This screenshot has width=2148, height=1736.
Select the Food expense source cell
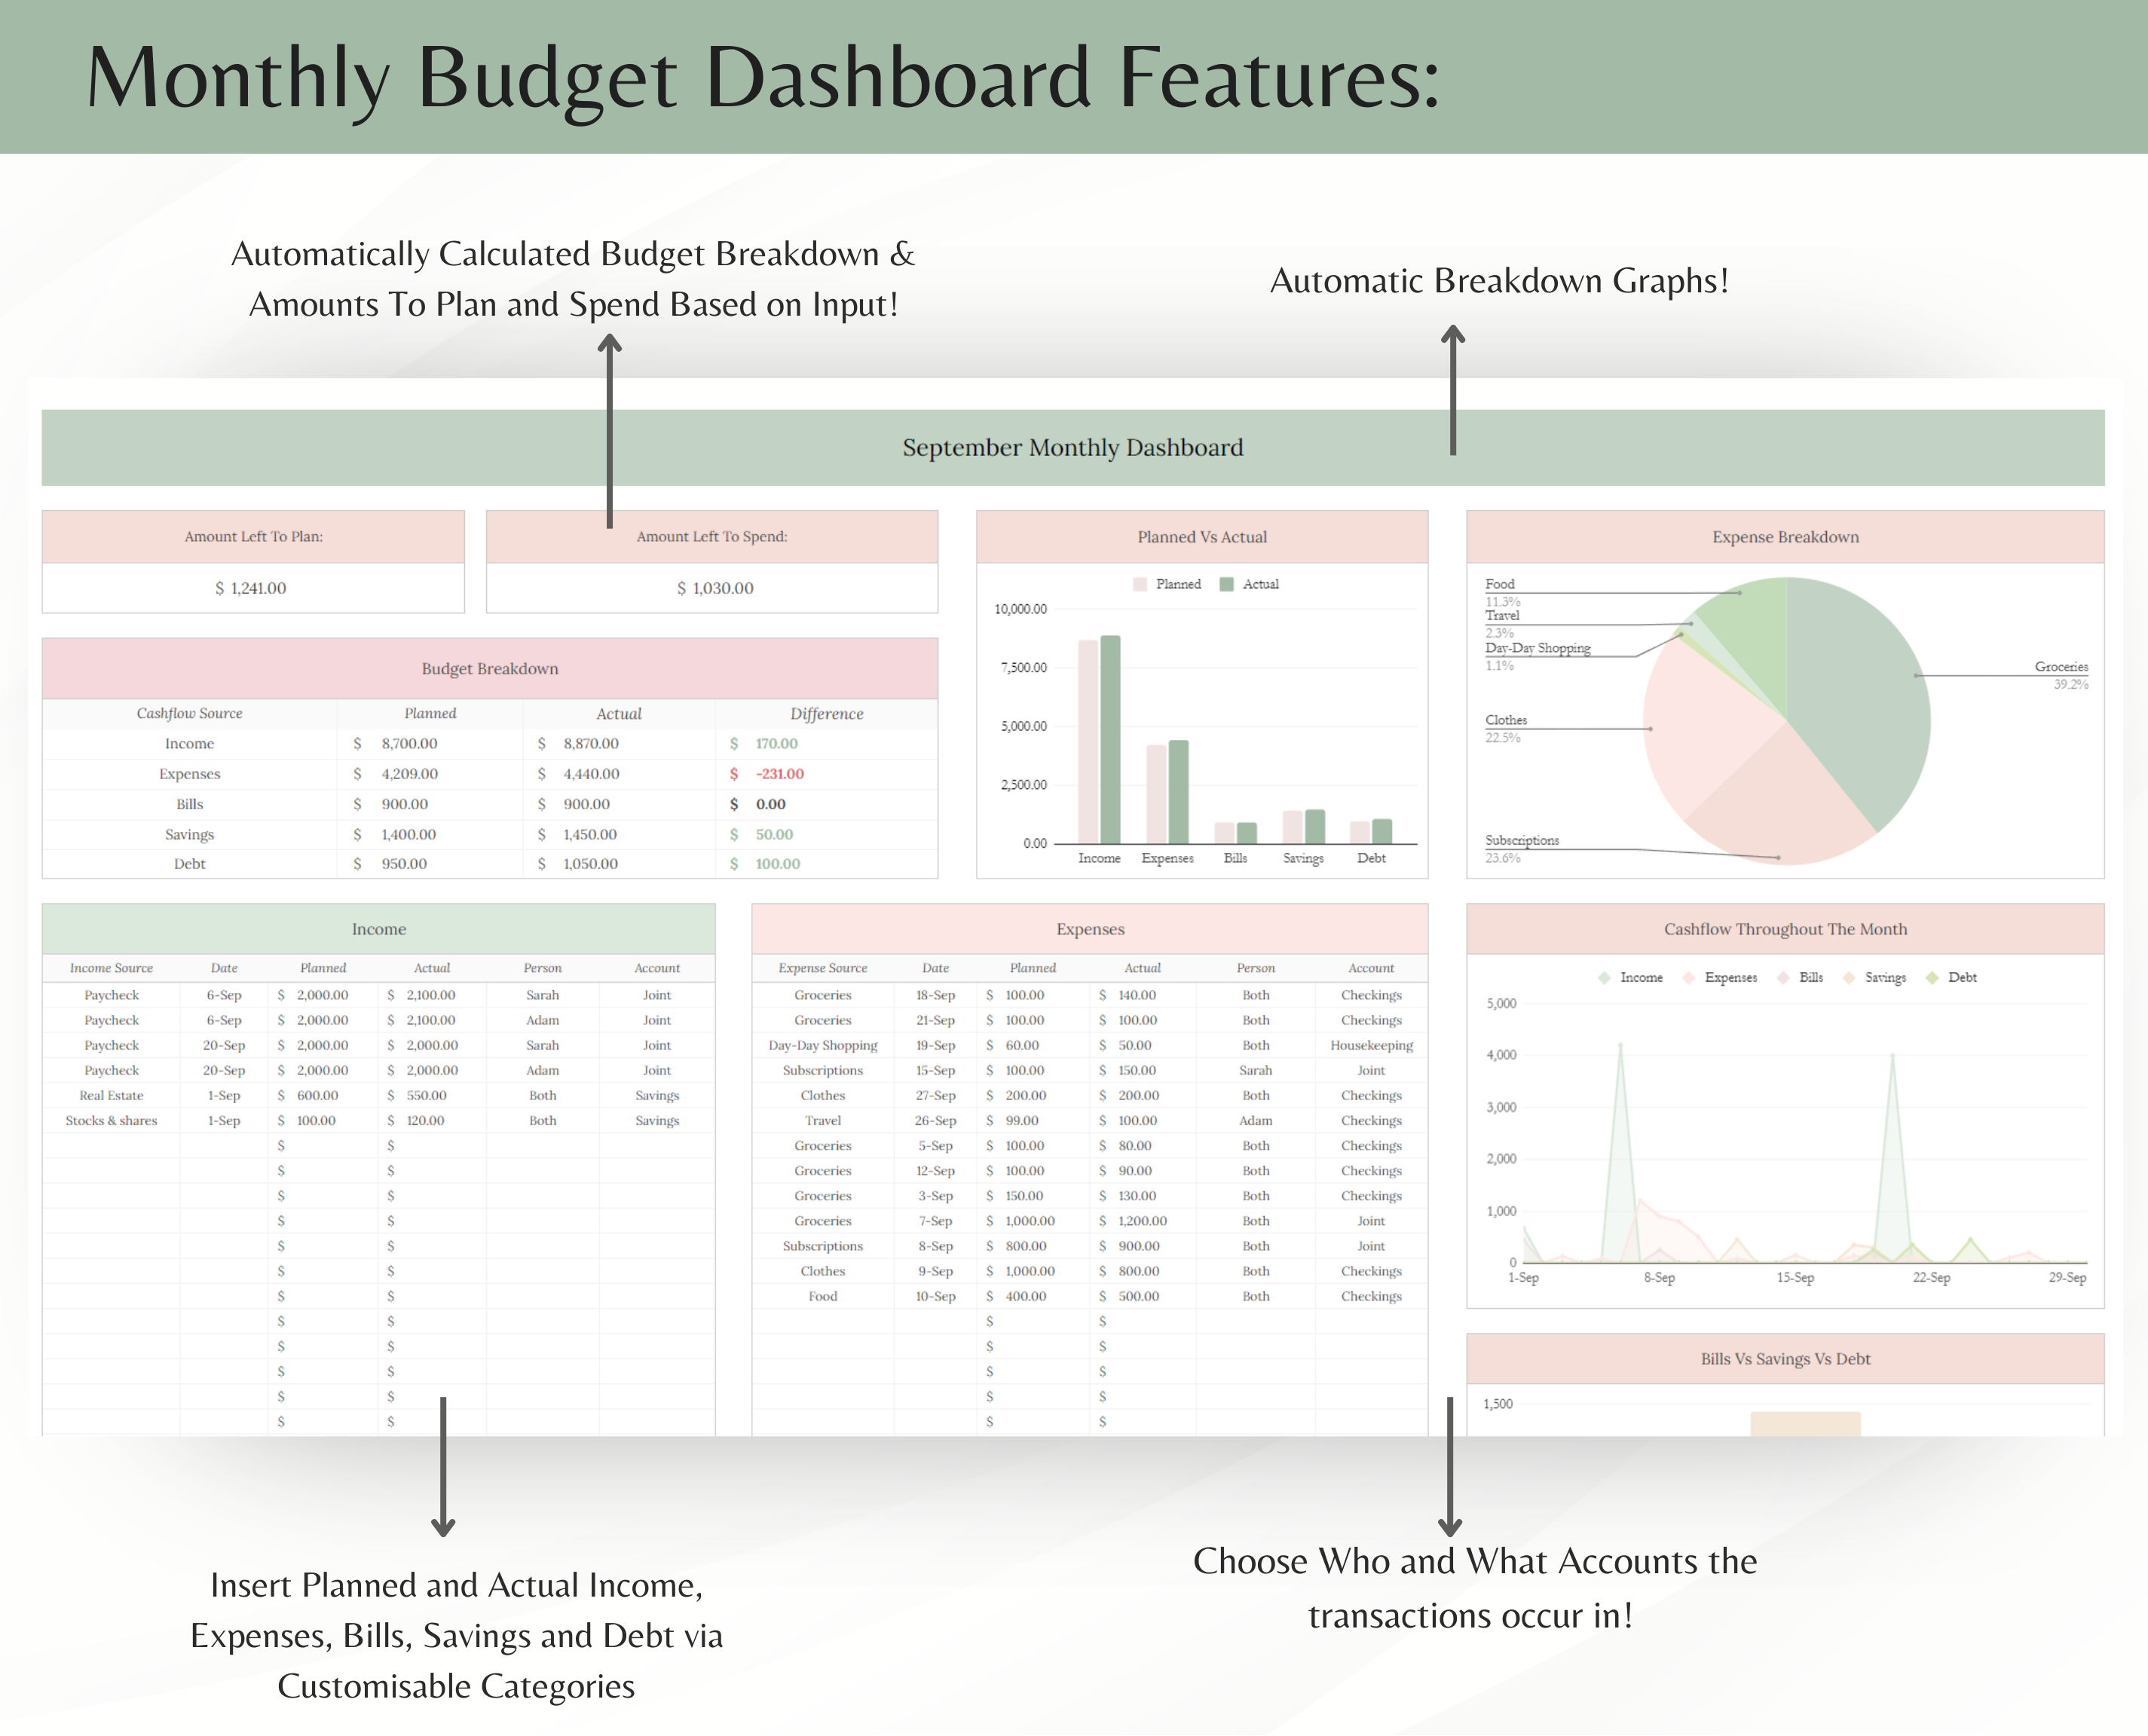coord(823,1296)
